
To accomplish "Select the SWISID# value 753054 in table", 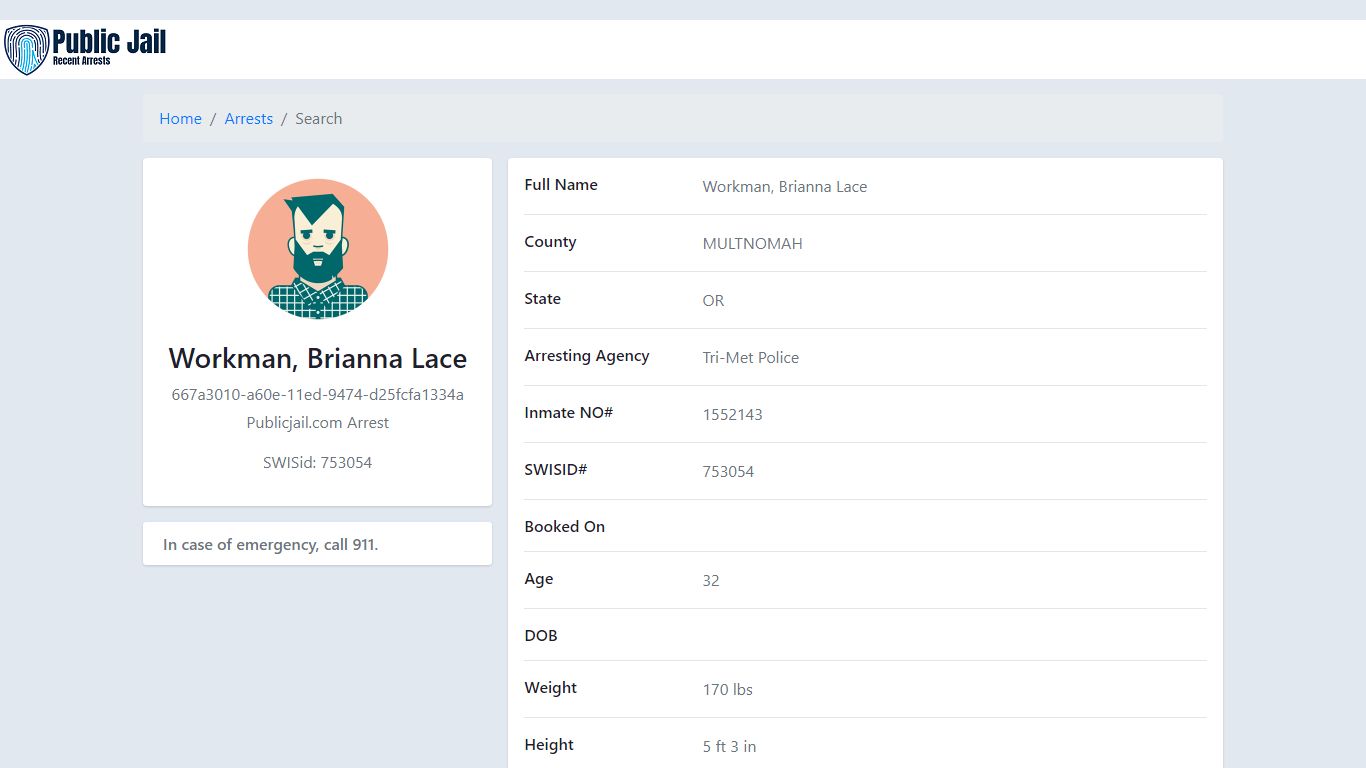I will pyautogui.click(x=728, y=471).
